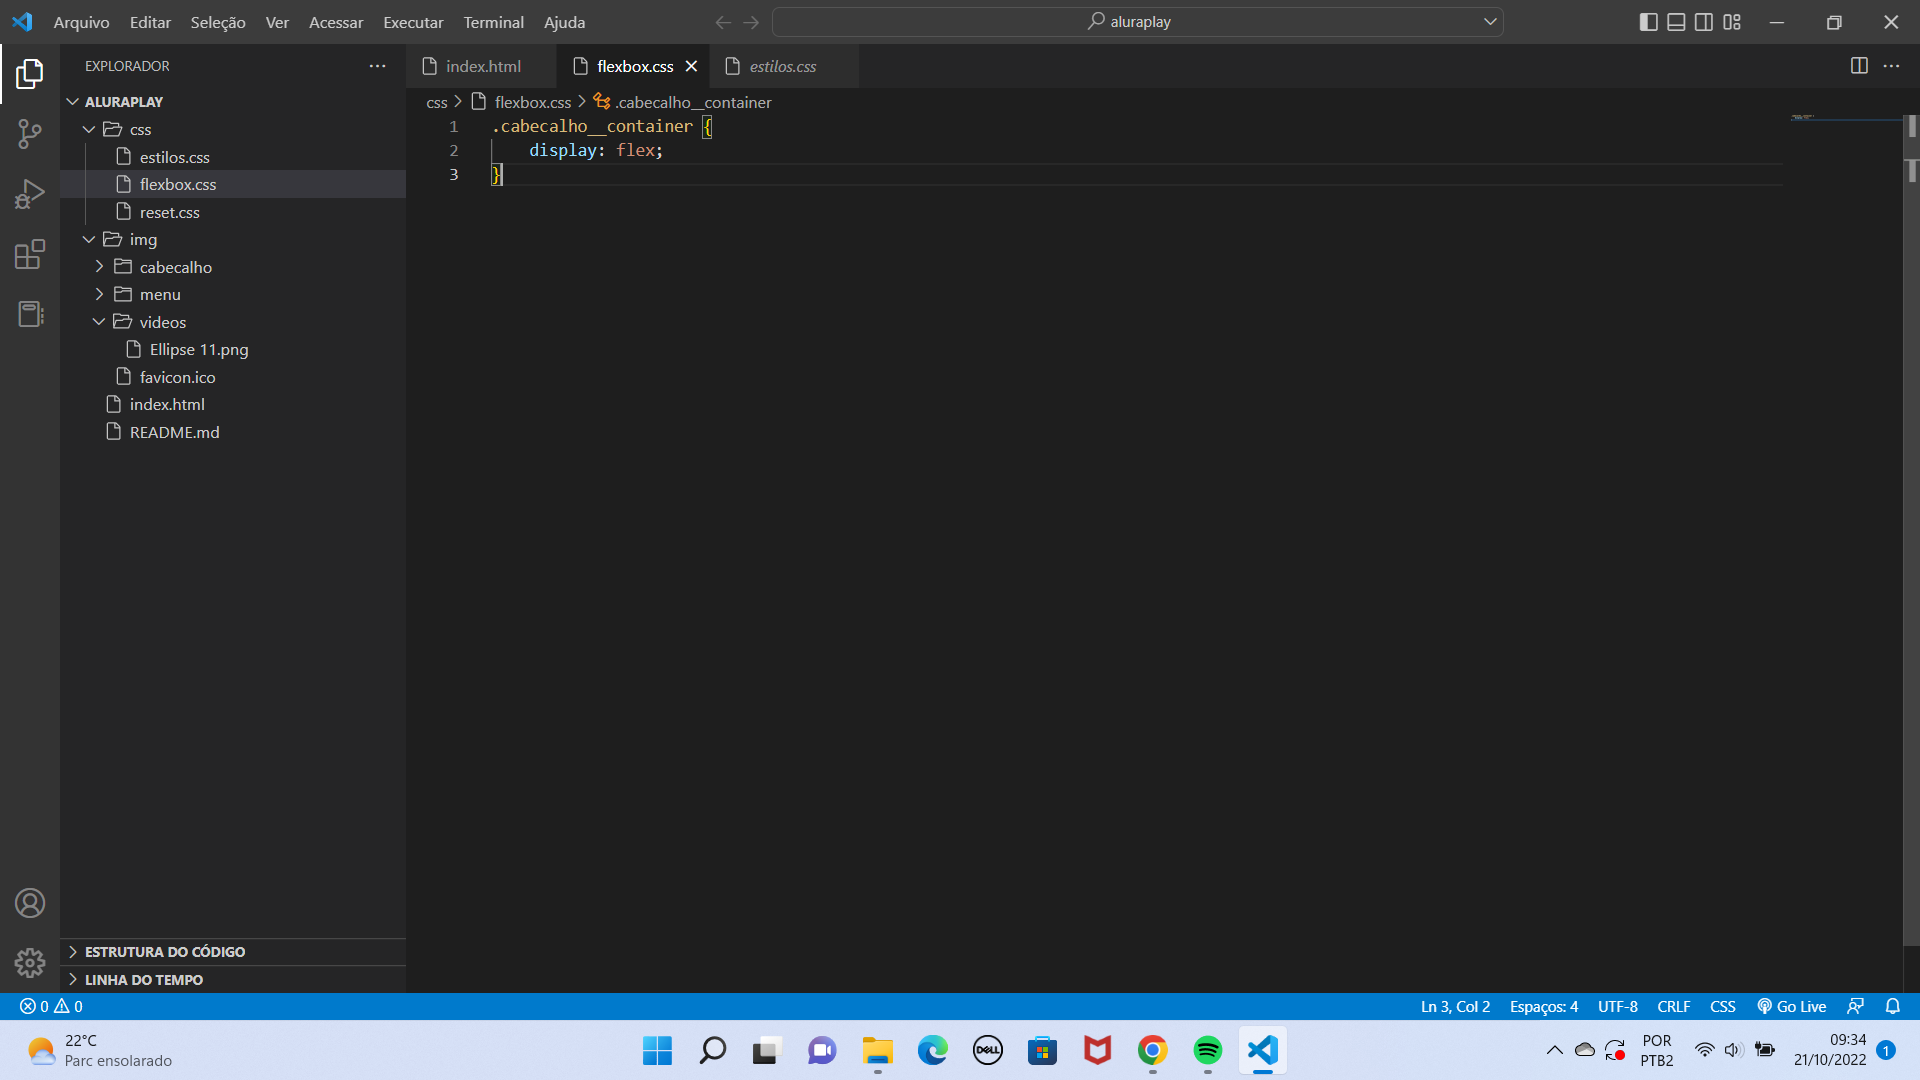Open the Editar menu
The height and width of the screenshot is (1080, 1920).
pyautogui.click(x=150, y=22)
